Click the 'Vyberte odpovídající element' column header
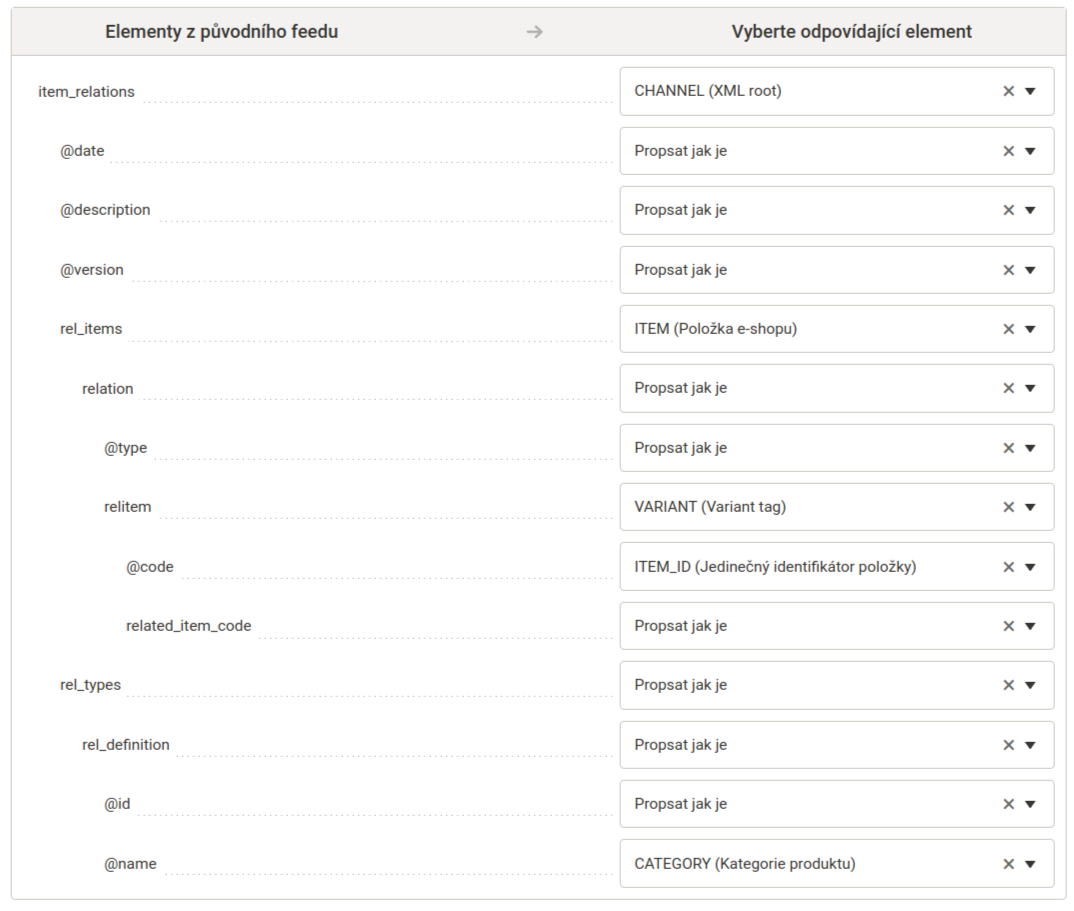 pyautogui.click(x=851, y=32)
